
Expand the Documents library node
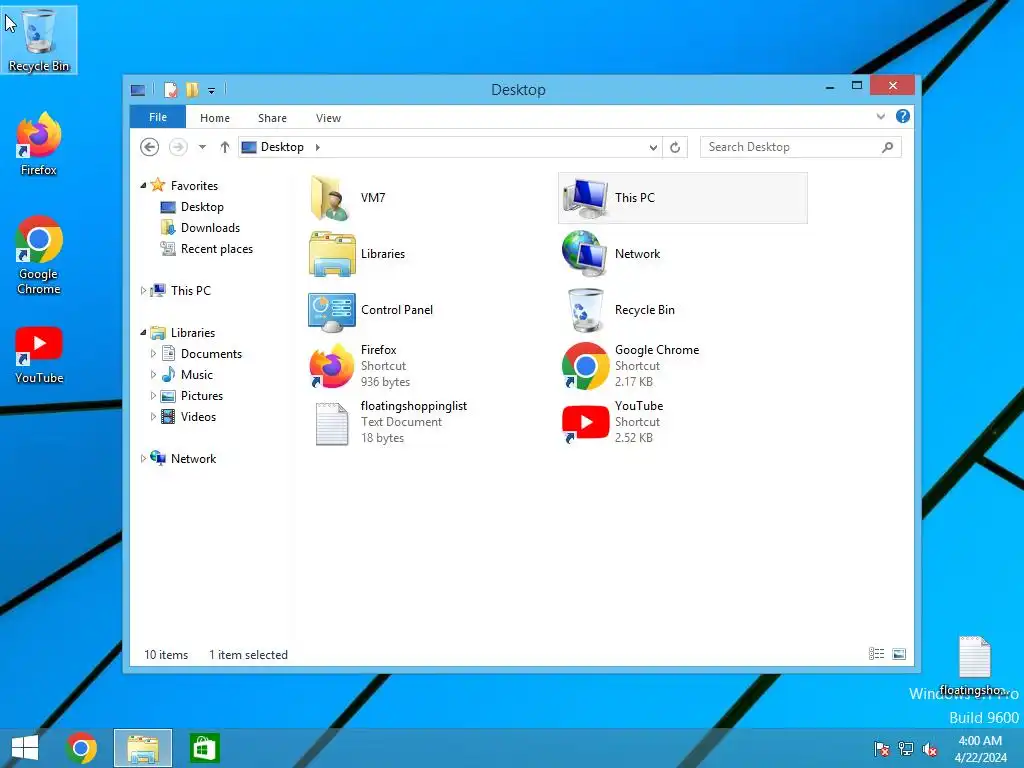click(153, 353)
